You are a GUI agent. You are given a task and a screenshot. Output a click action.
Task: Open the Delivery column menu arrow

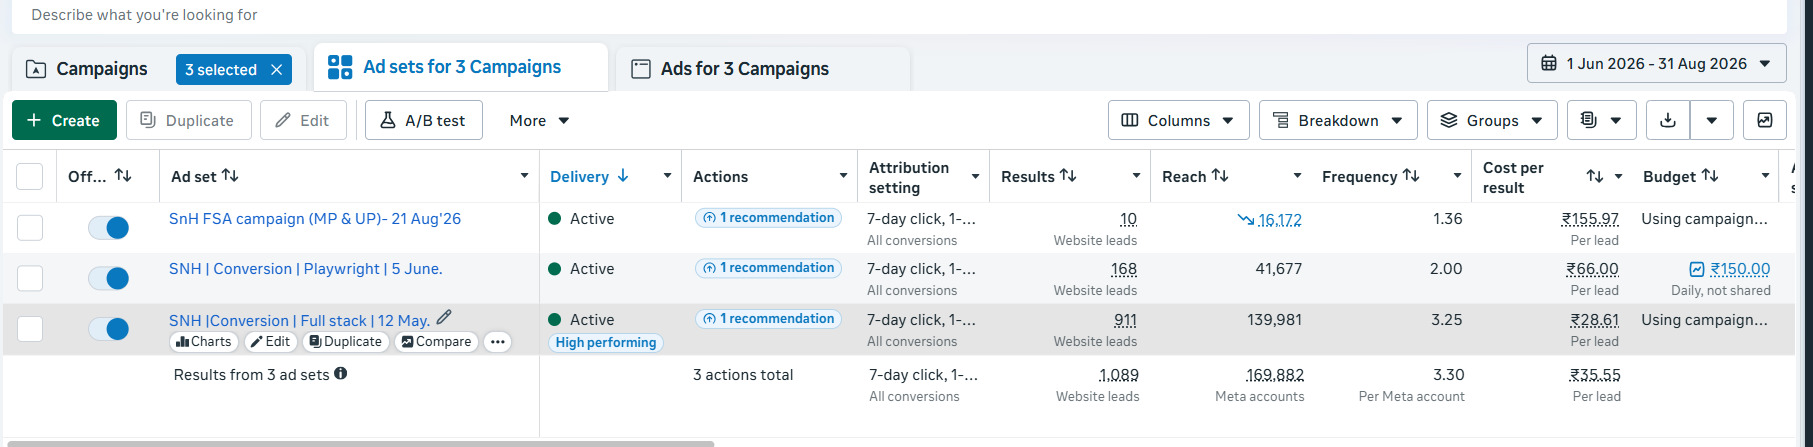(667, 176)
